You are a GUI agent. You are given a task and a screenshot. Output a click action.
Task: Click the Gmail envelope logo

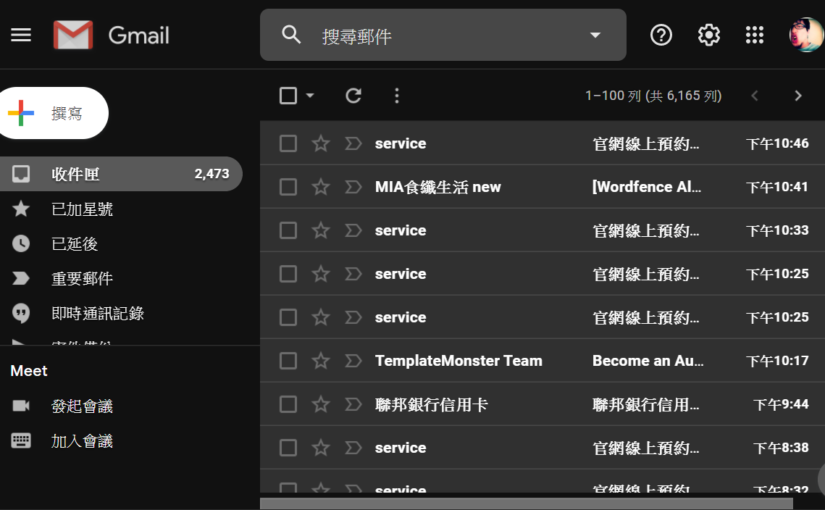(x=73, y=35)
